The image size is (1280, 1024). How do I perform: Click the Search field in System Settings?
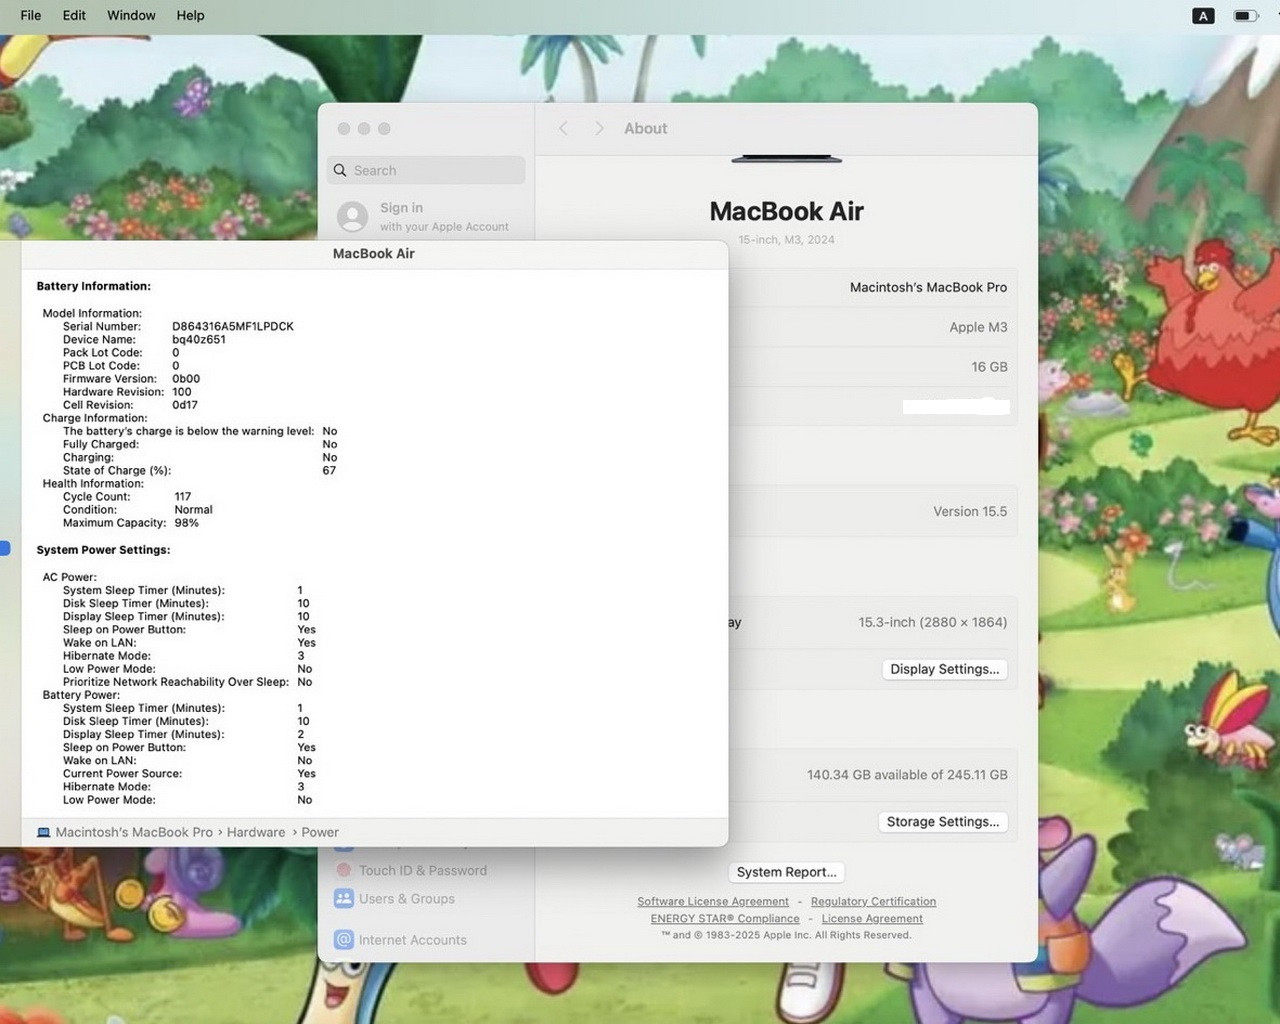(x=426, y=170)
